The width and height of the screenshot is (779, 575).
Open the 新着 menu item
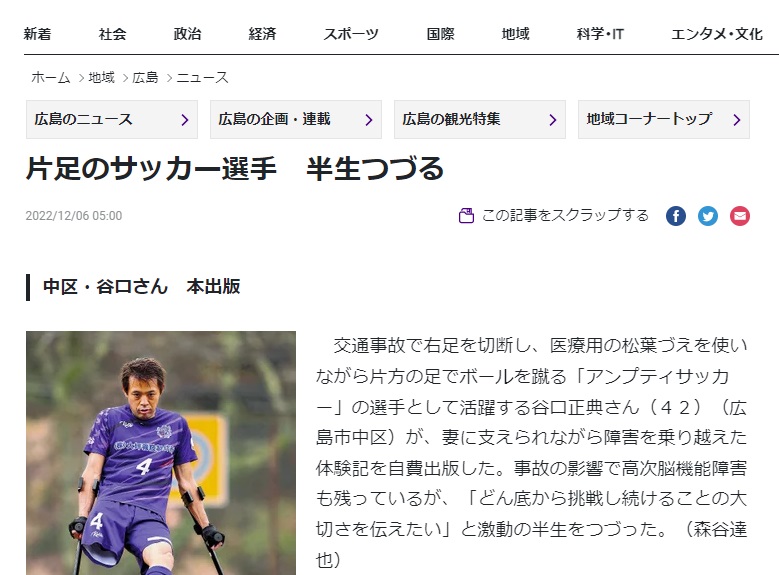(37, 34)
